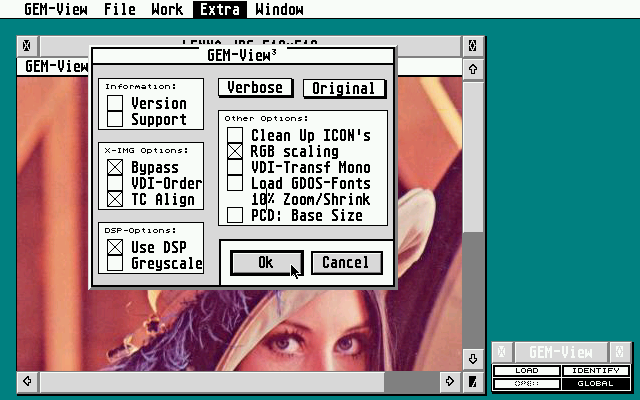Viewport: 640px width, 400px height.
Task: Click the down arrow of the image window scrollbar
Action: pyautogui.click(x=473, y=359)
